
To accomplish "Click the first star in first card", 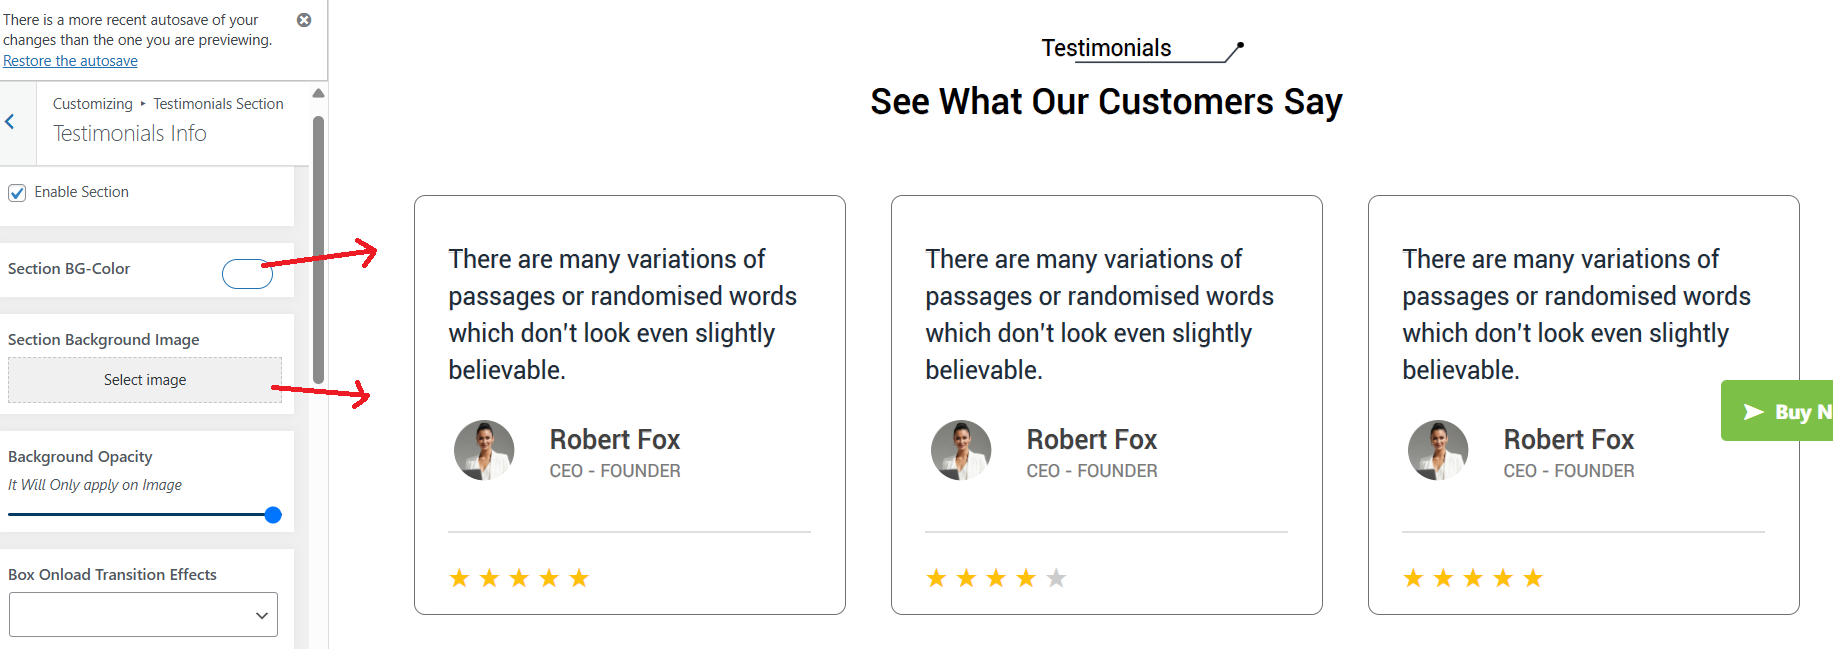I will click(459, 578).
